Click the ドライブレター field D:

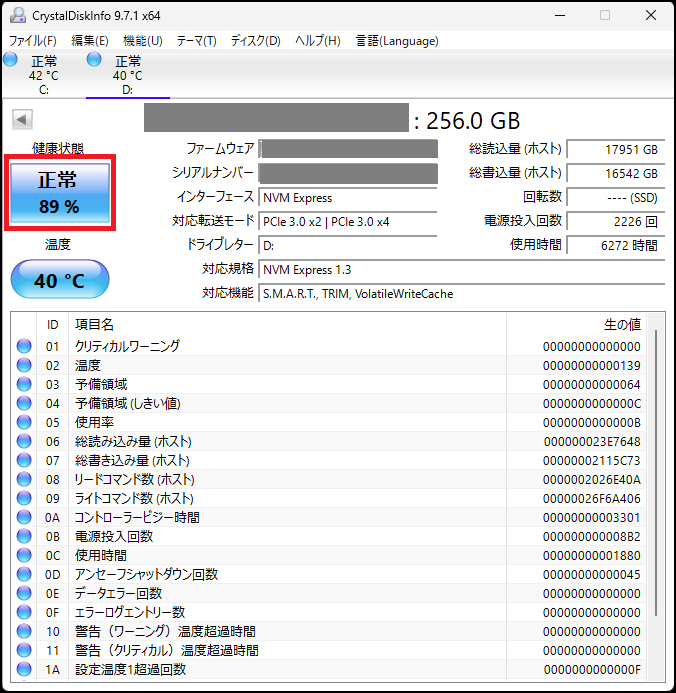(348, 245)
